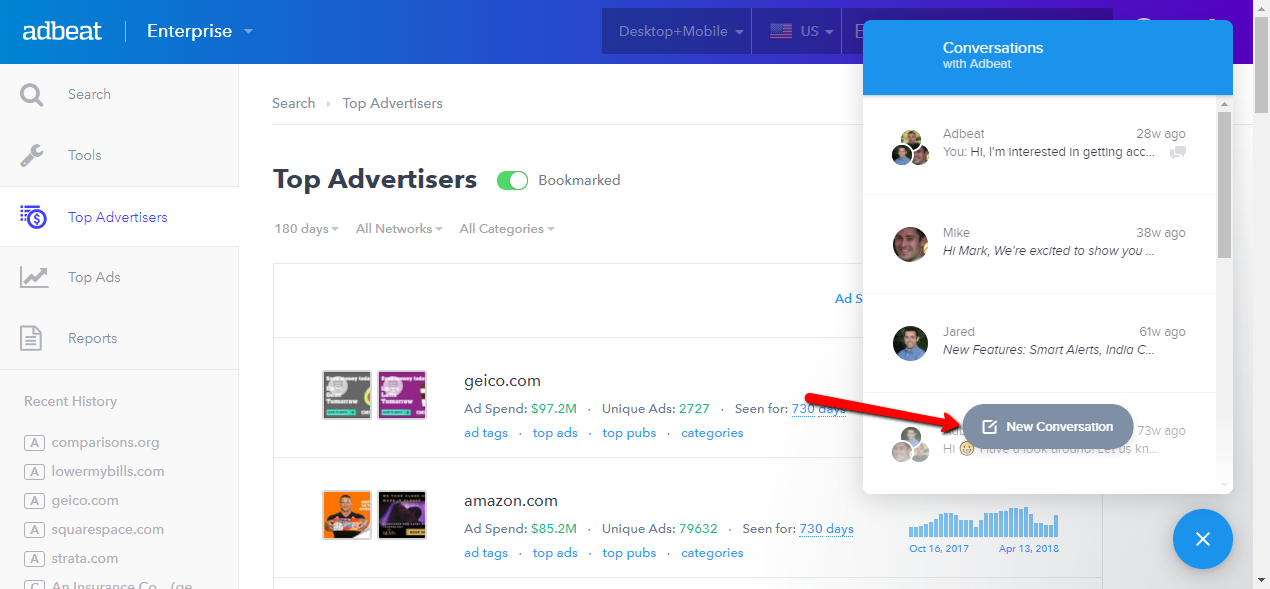Image resolution: width=1270 pixels, height=589 pixels.
Task: Open the Enterprise plan dropdown
Action: pyautogui.click(x=199, y=31)
